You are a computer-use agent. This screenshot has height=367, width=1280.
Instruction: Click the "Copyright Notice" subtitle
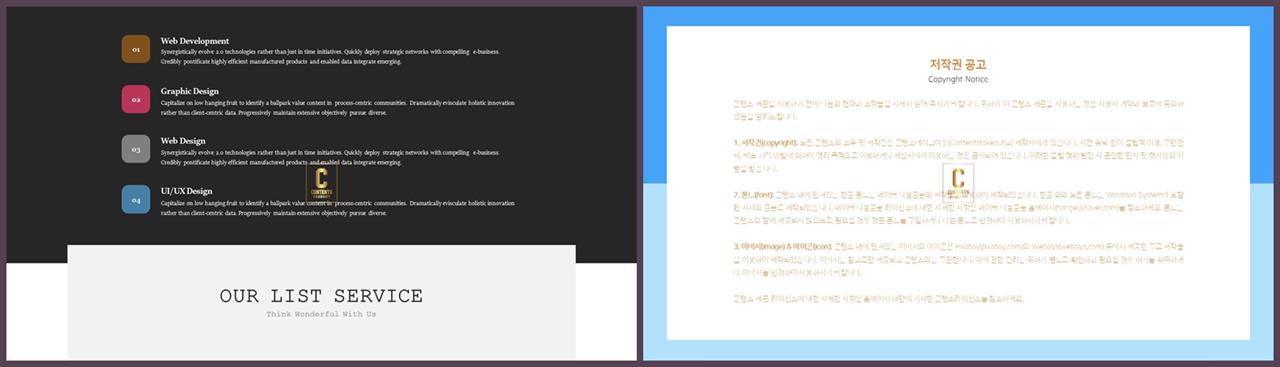958,79
